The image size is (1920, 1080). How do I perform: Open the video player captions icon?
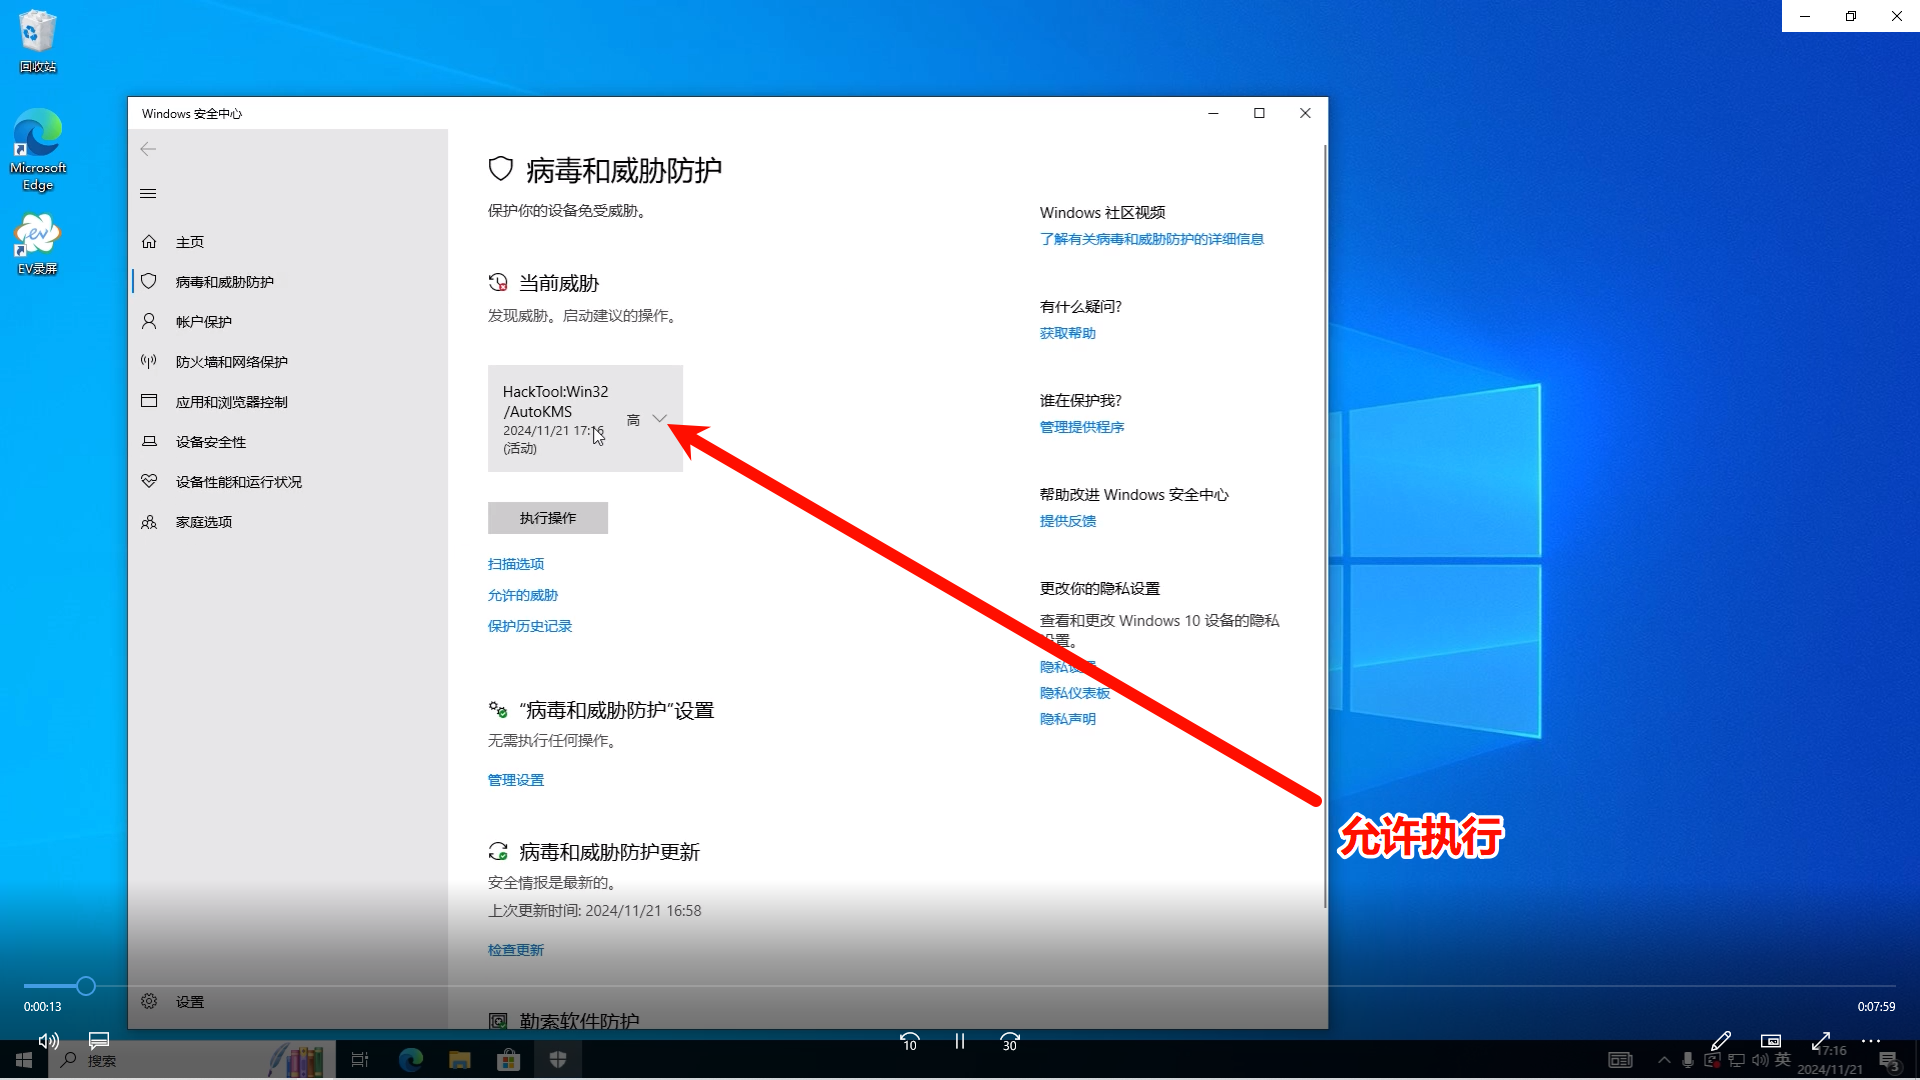pos(99,1041)
